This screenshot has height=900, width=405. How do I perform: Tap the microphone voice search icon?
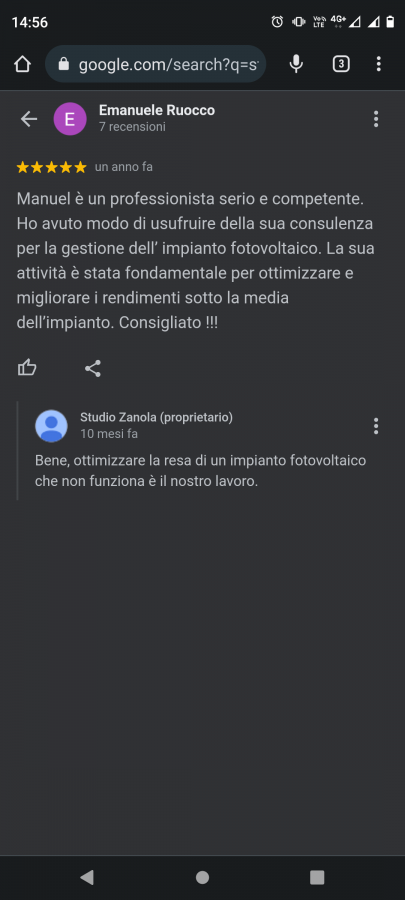coord(296,64)
